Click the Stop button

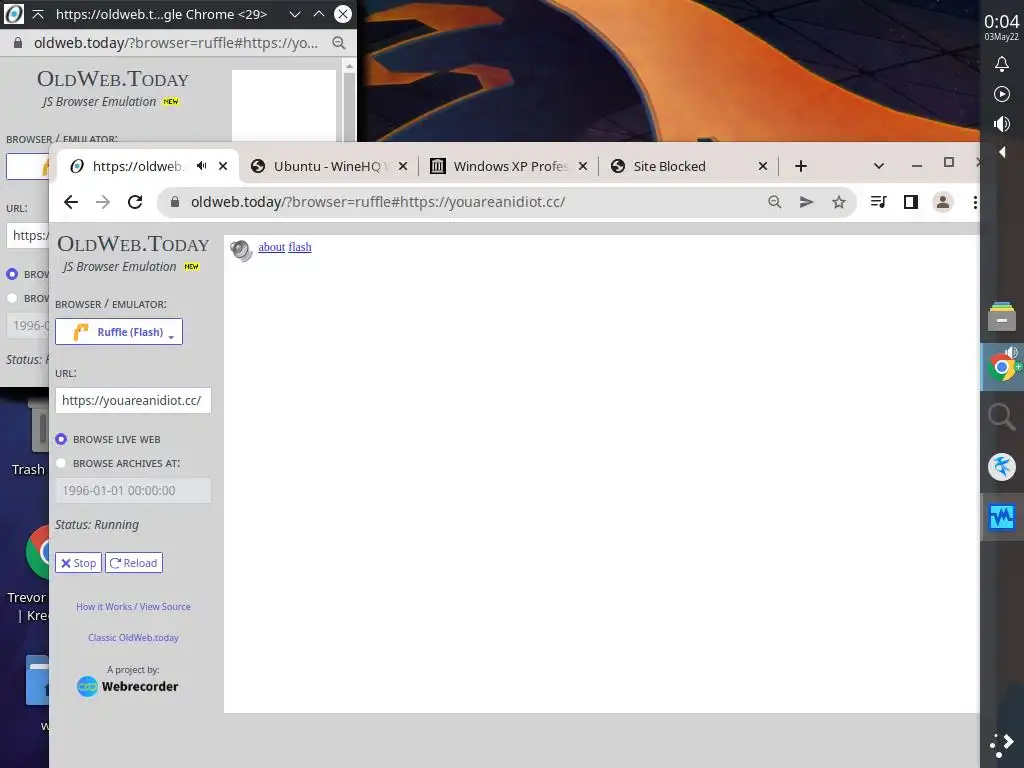78,563
